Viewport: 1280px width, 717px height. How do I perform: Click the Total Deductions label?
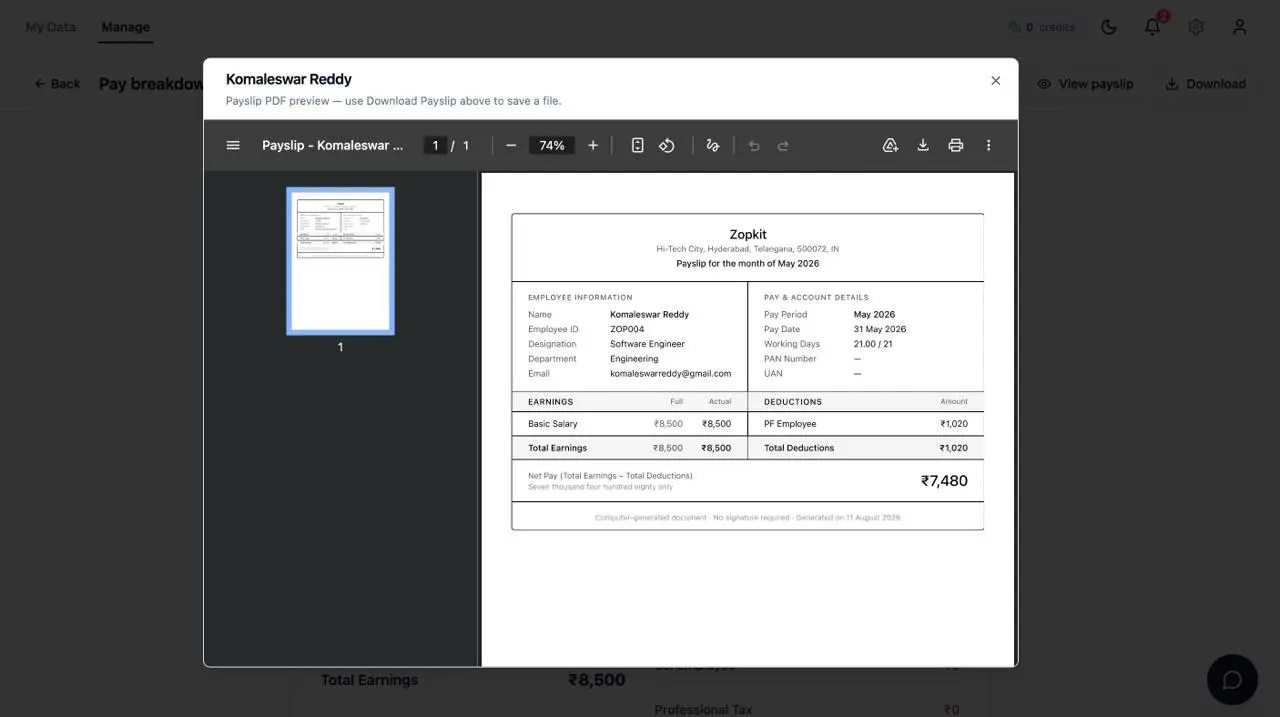coord(799,448)
